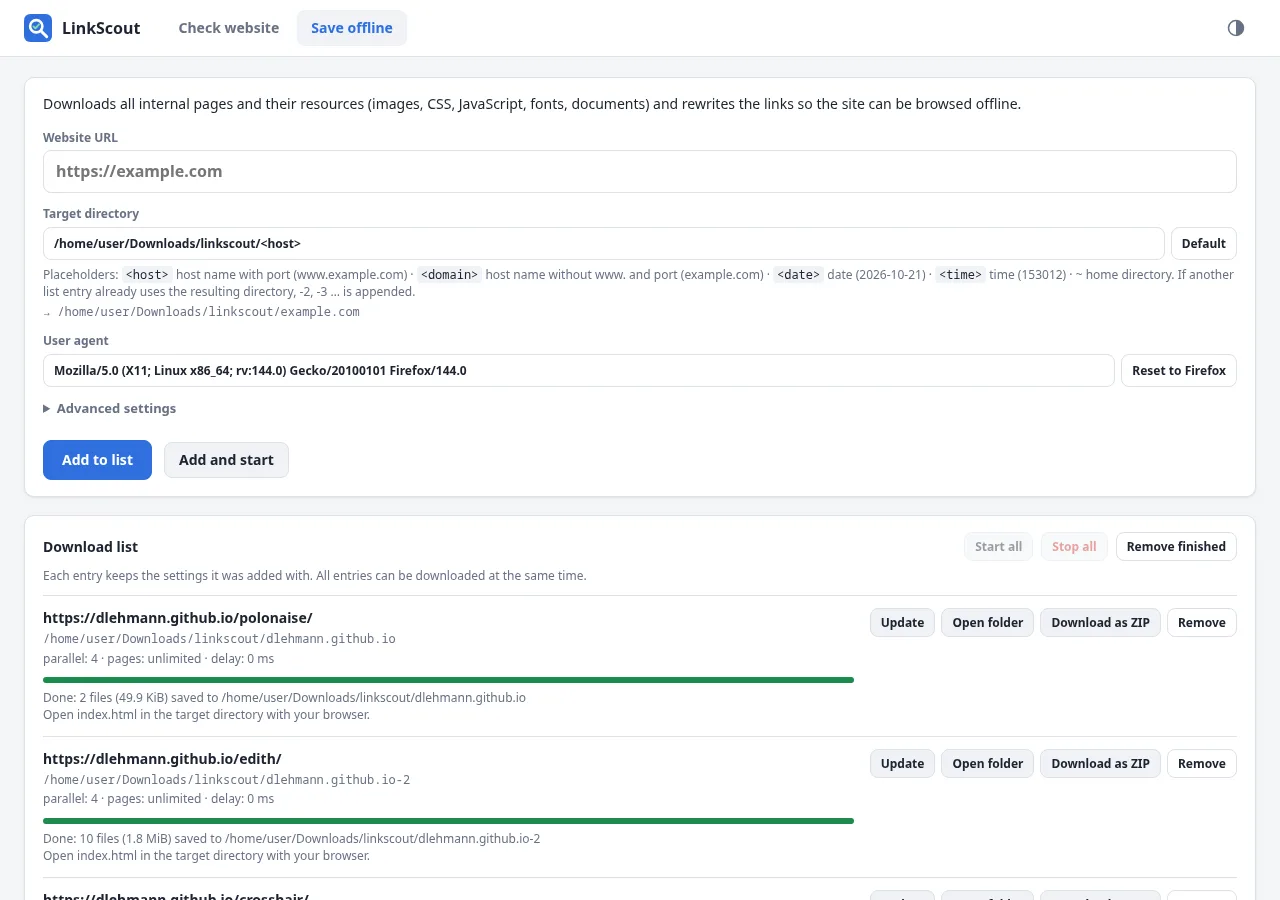Click the <time> placeholder chip
Screen dimensions: 1280x900
(960, 275)
